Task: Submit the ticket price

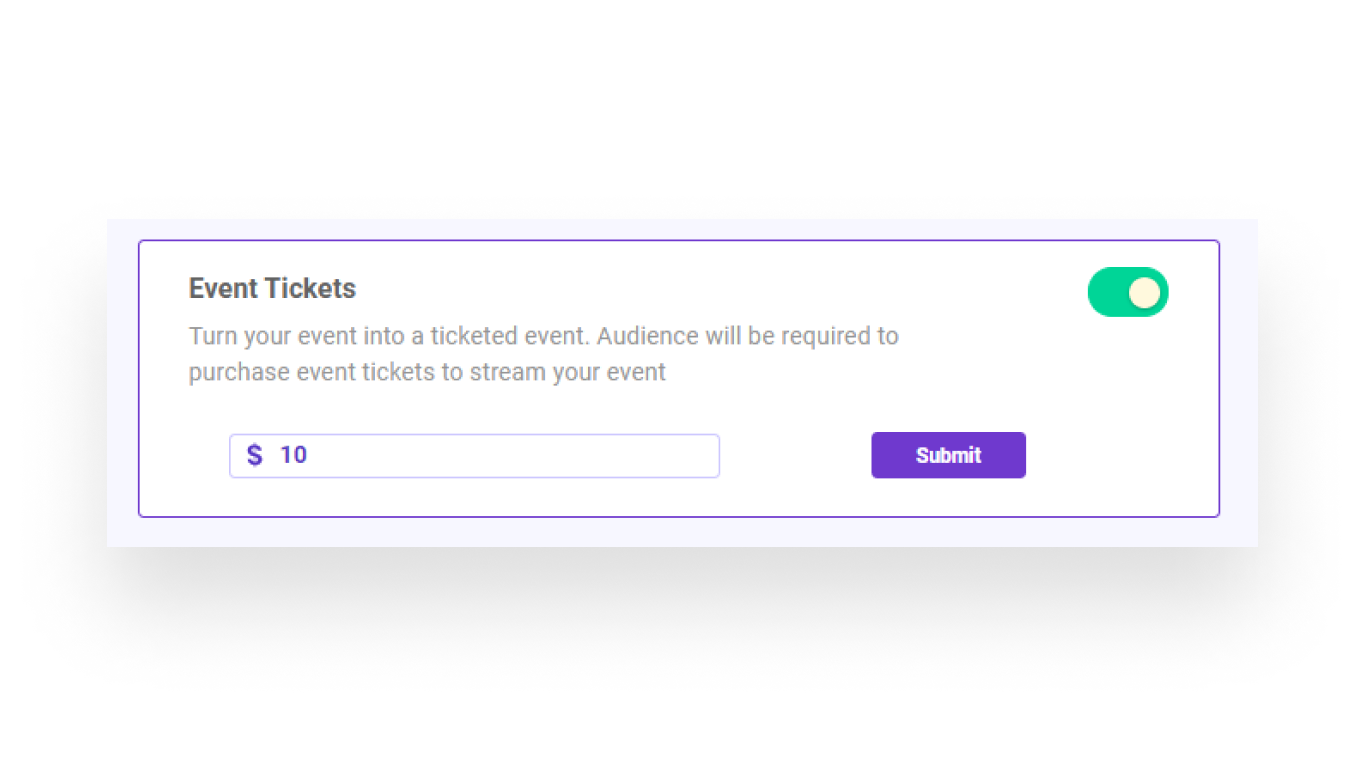Action: pos(948,455)
